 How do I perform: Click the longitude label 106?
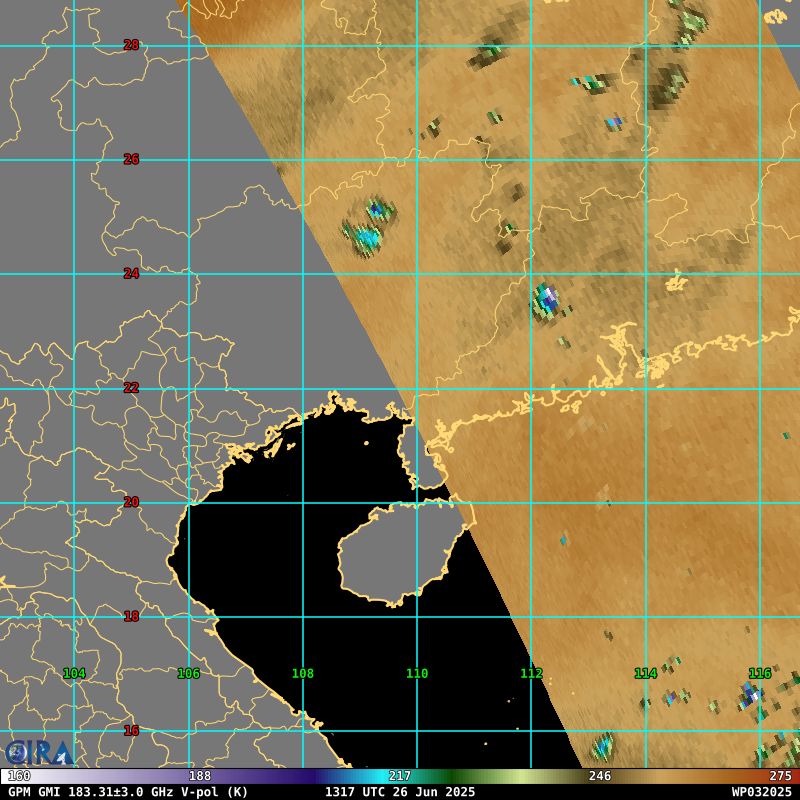coord(188,673)
